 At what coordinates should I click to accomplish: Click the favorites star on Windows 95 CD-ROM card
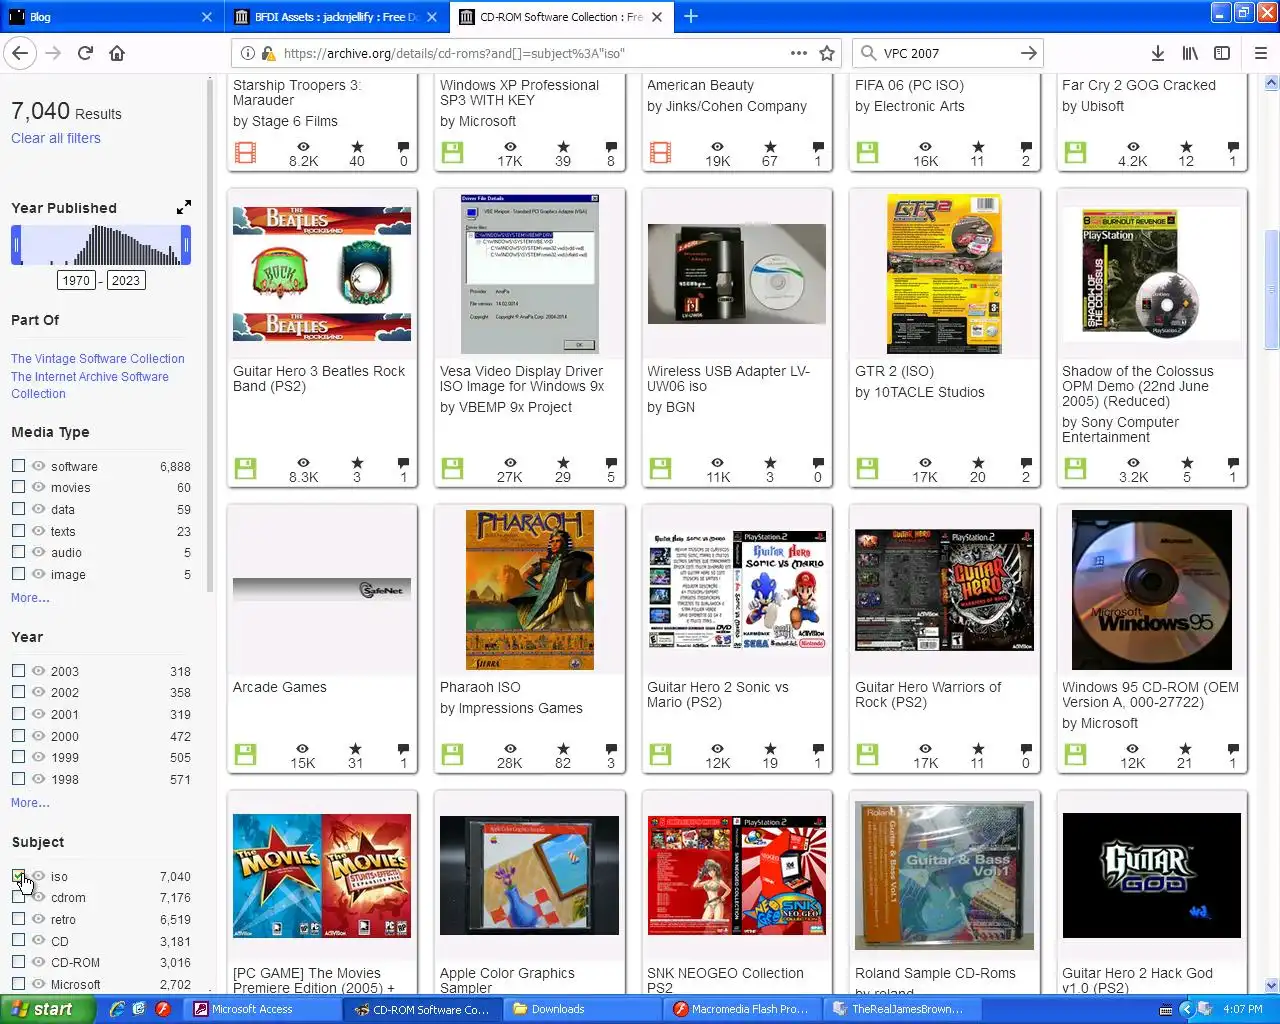click(1185, 749)
